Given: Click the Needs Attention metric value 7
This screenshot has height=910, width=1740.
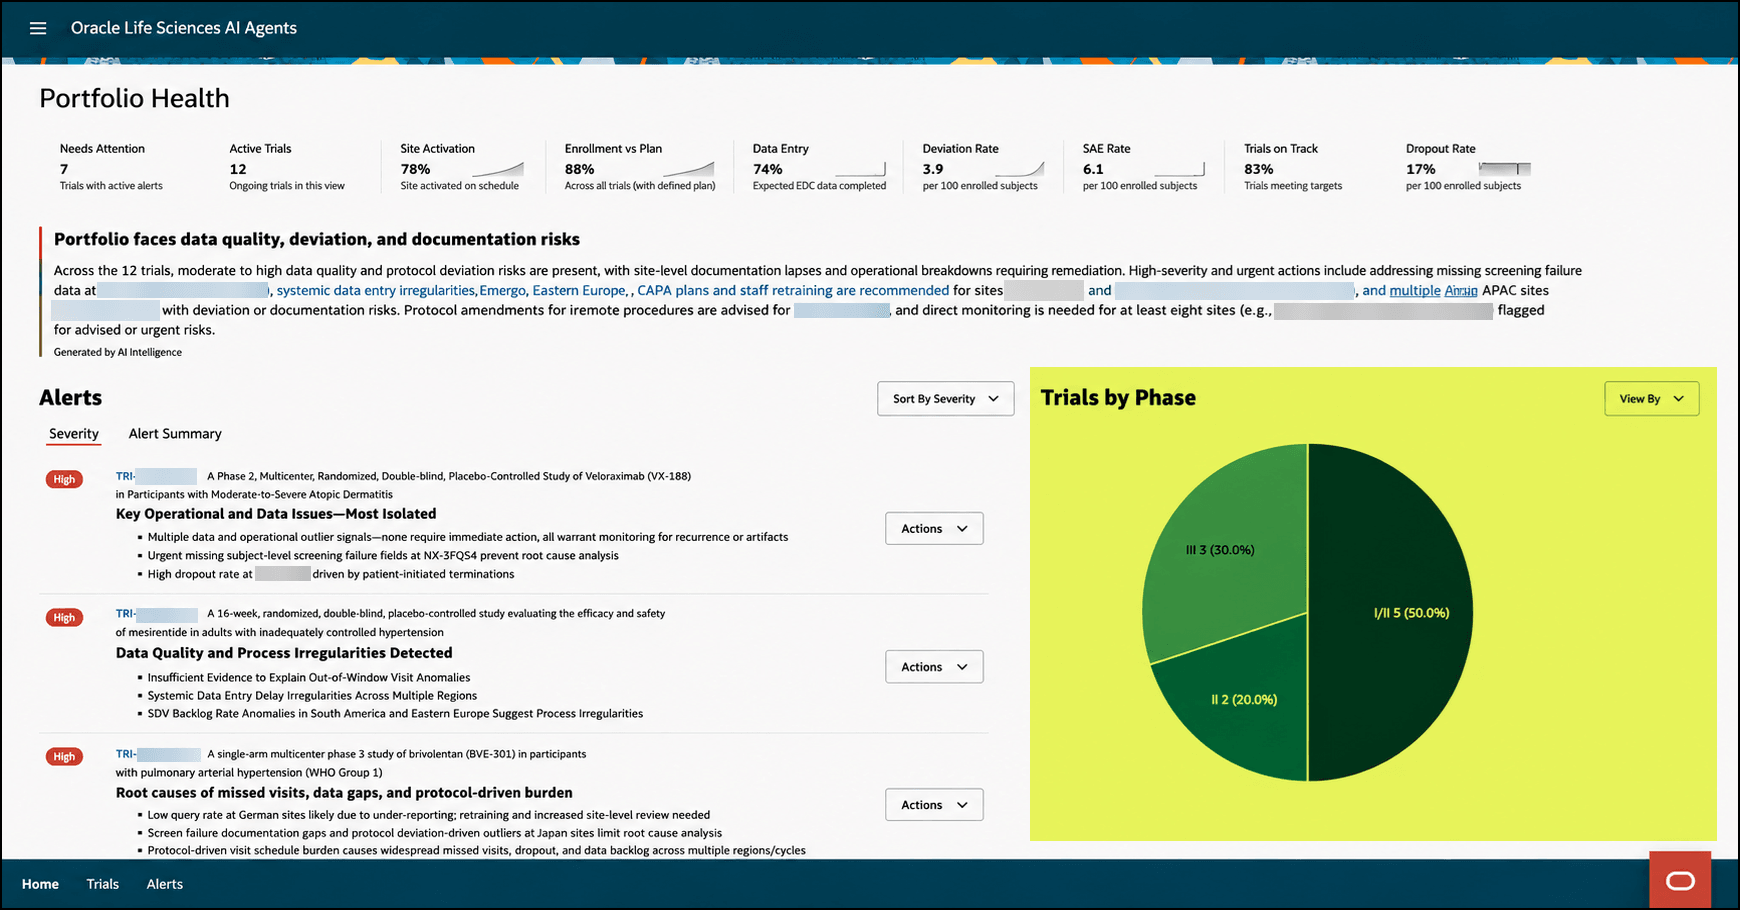Looking at the screenshot, I should (64, 169).
